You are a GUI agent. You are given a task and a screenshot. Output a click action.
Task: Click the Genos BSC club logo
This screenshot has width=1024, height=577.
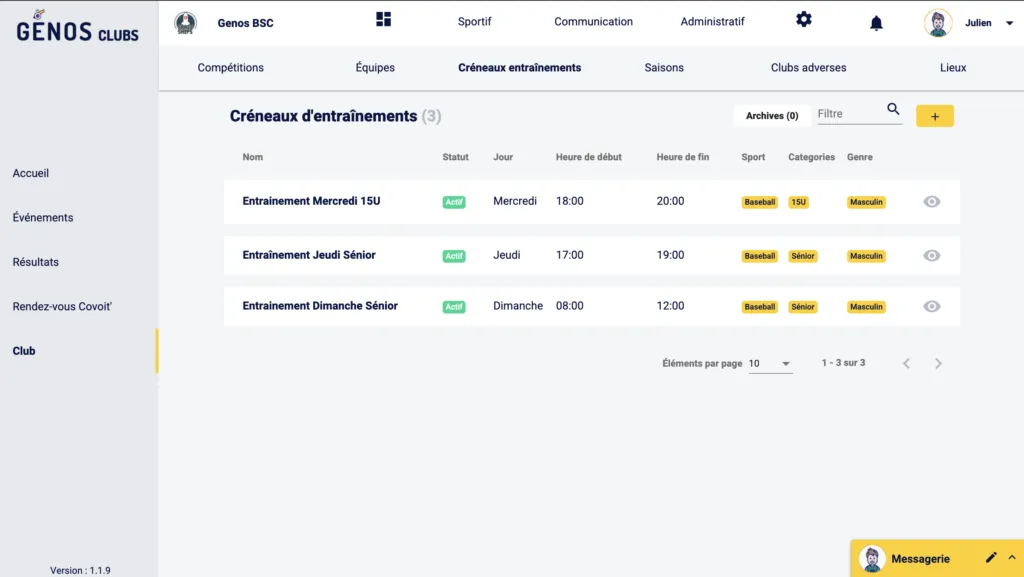185,23
